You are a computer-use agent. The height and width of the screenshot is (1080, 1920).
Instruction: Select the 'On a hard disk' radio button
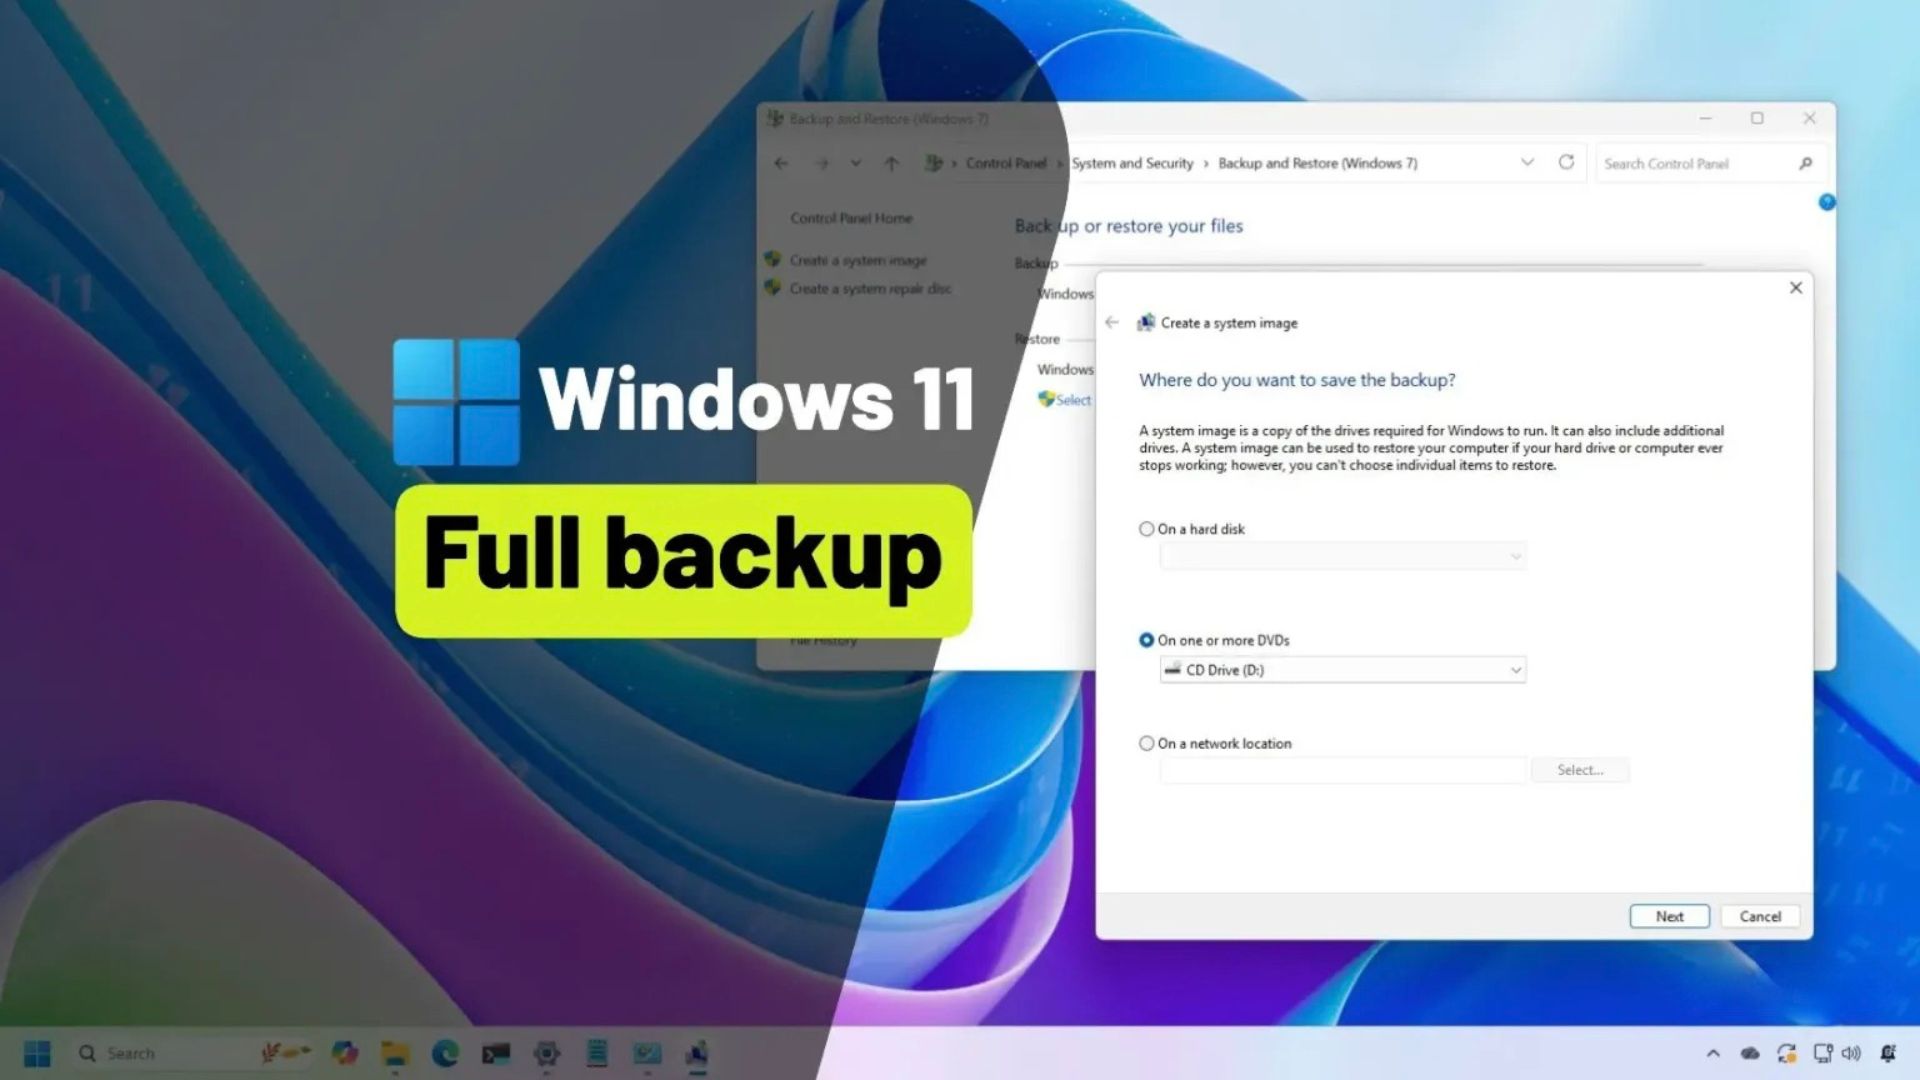pos(1146,528)
